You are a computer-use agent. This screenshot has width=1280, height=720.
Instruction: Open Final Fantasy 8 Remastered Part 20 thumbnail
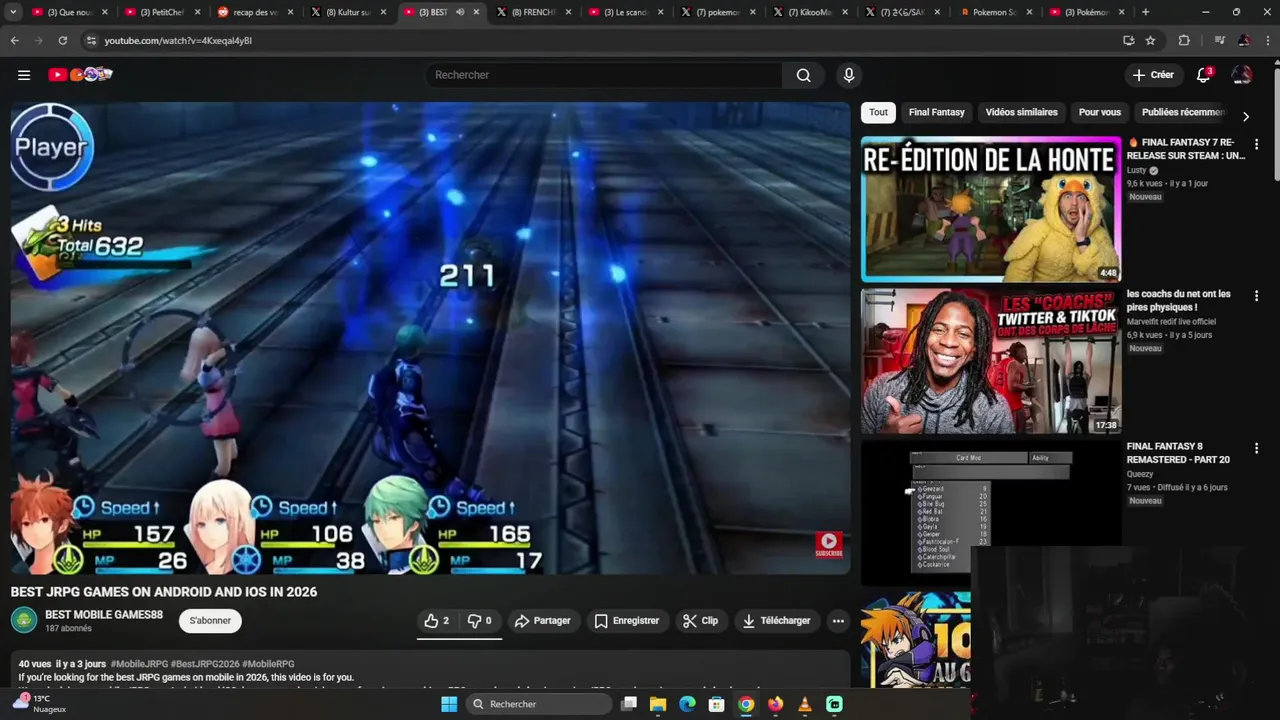pos(991,513)
